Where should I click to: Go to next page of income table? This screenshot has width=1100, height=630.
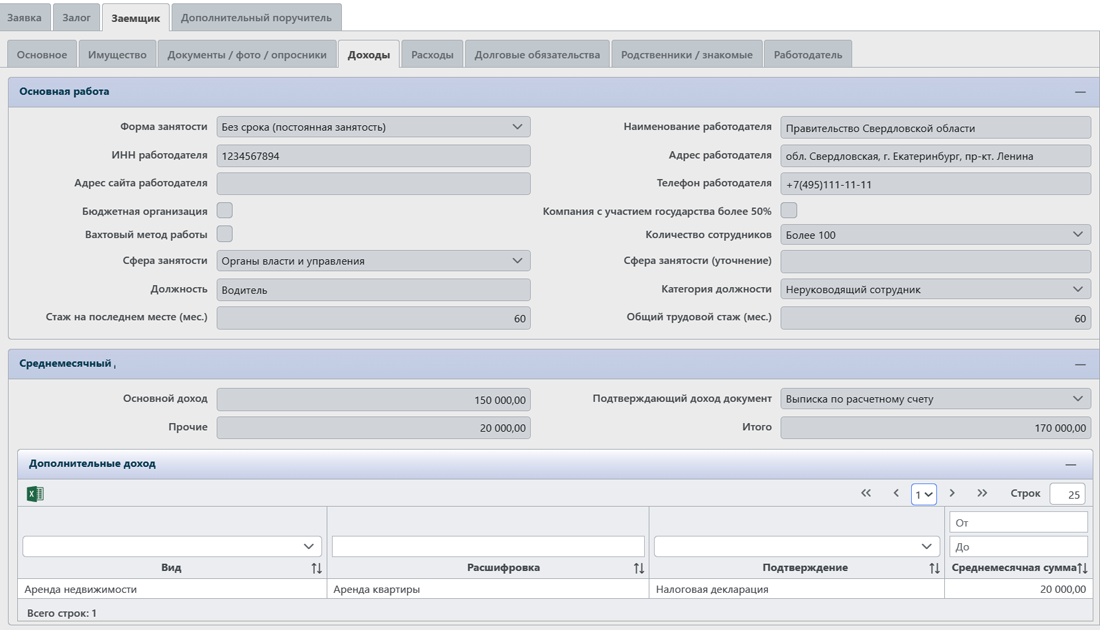[x=952, y=494]
